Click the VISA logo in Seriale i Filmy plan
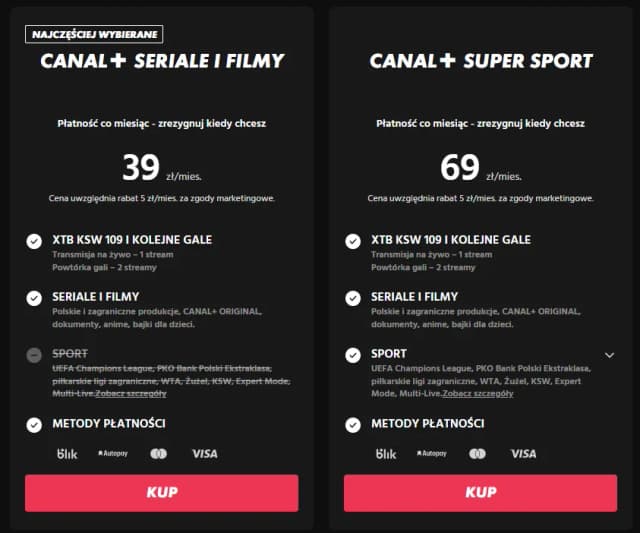640x533 pixels. pyautogui.click(x=204, y=454)
